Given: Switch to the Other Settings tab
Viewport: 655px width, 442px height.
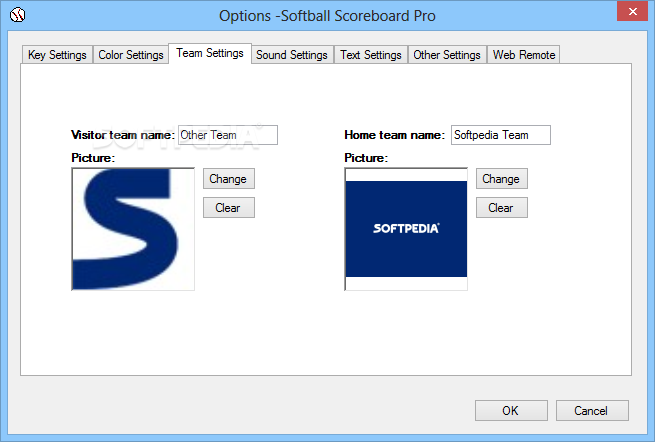Looking at the screenshot, I should (447, 55).
